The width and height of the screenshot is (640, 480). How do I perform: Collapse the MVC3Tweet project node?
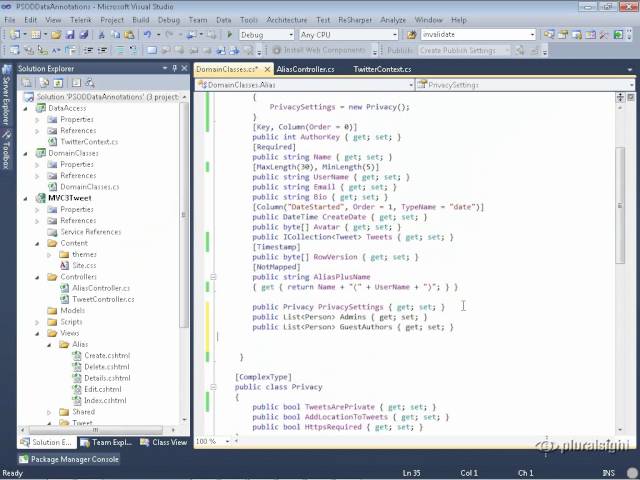(x=26, y=198)
